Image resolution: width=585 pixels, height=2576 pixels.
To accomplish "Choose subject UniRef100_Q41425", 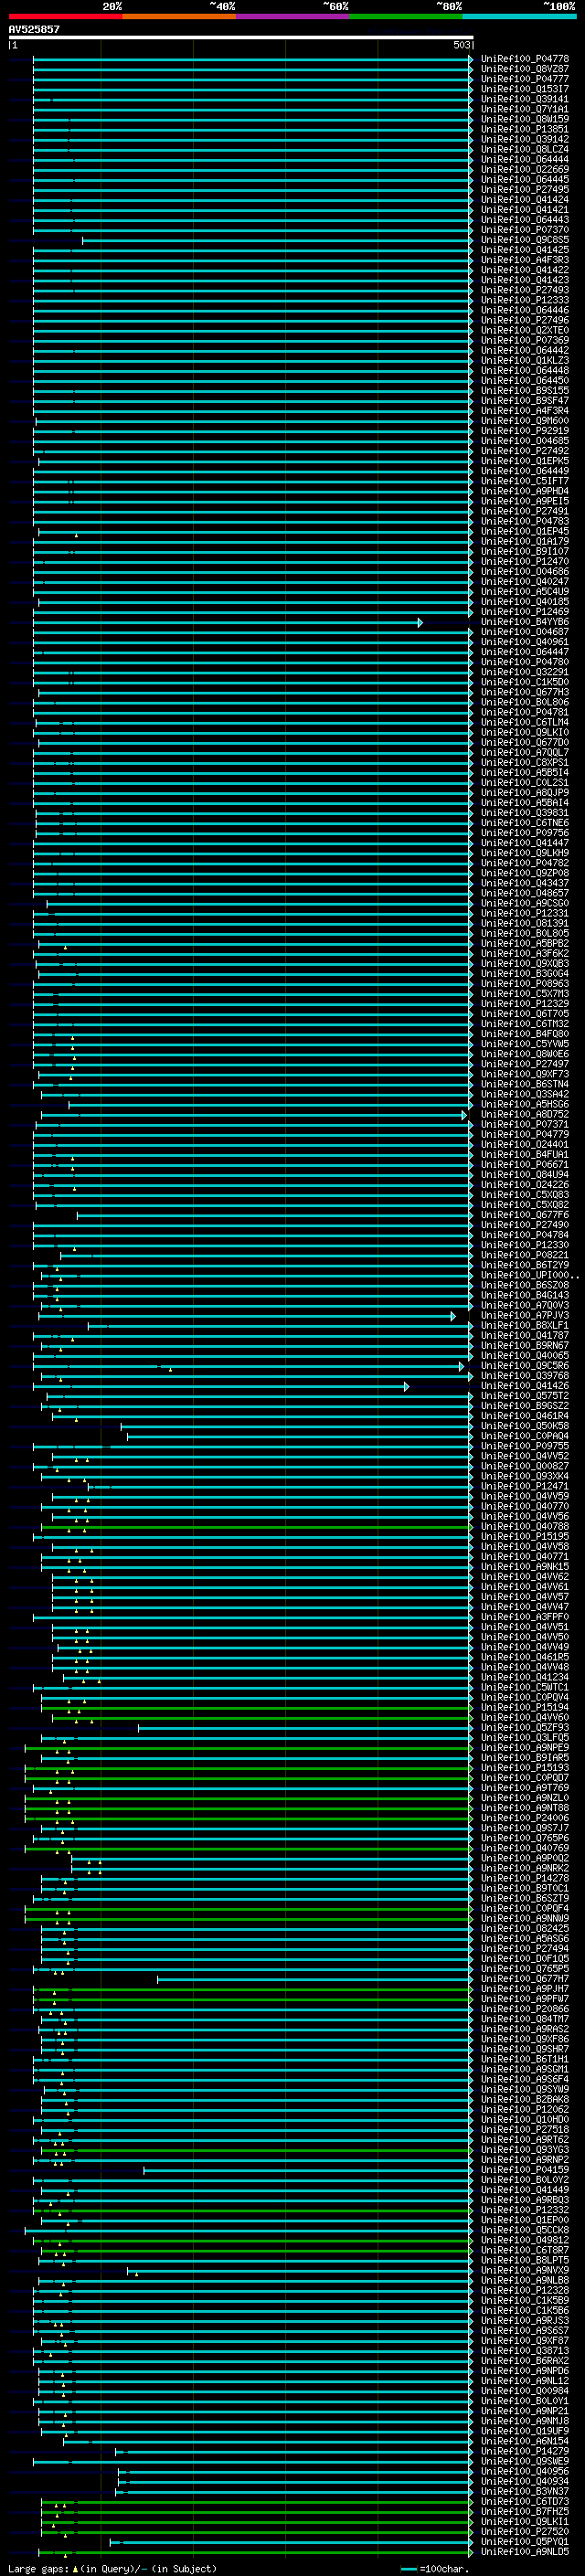I will click(525, 250).
